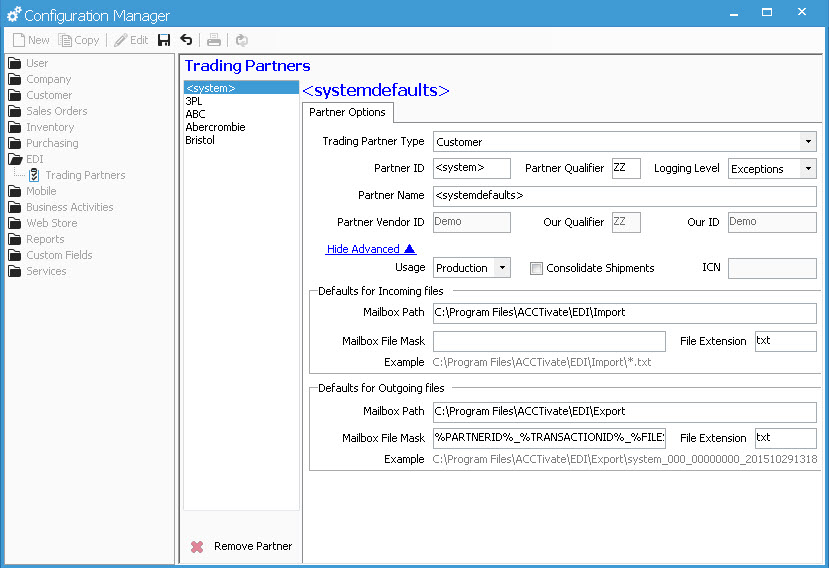
Task: Click the refresh icon in toolbar
Action: pos(242,40)
